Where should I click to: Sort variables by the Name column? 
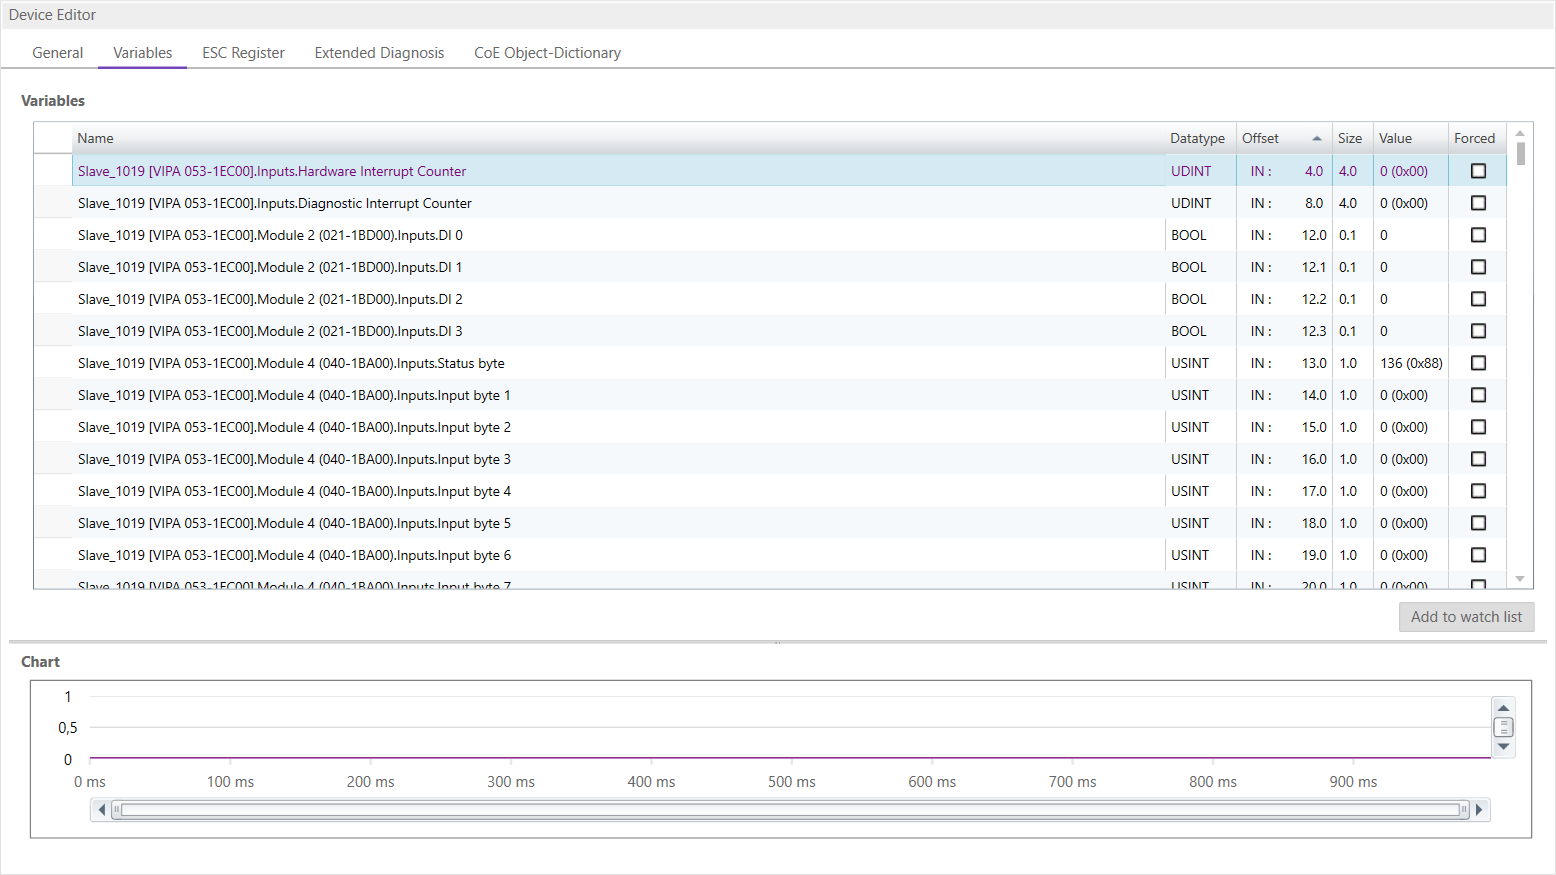click(x=96, y=139)
